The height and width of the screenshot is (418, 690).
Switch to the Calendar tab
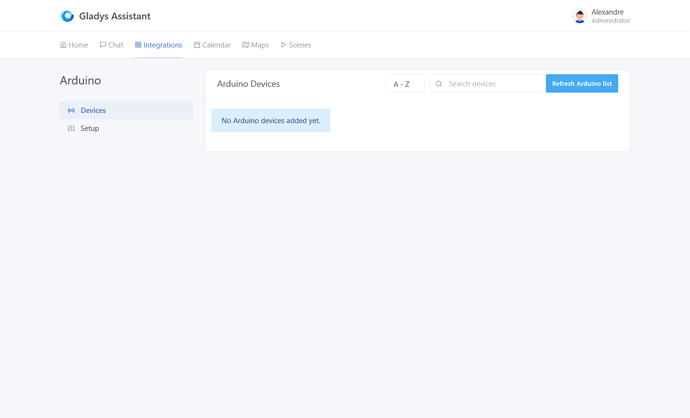pyautogui.click(x=213, y=45)
